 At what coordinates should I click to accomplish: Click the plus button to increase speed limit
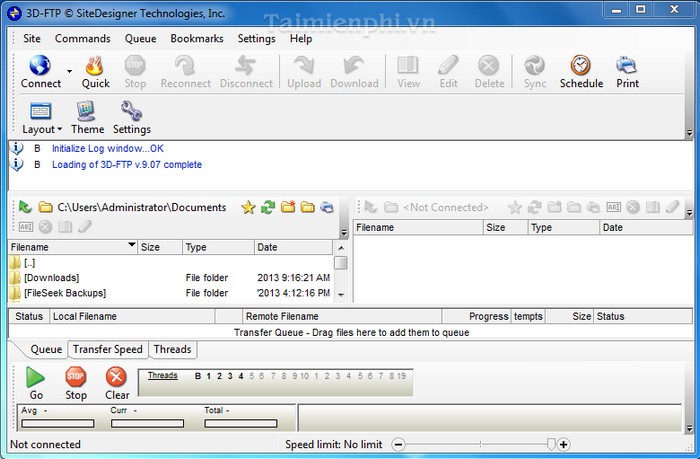tap(564, 444)
